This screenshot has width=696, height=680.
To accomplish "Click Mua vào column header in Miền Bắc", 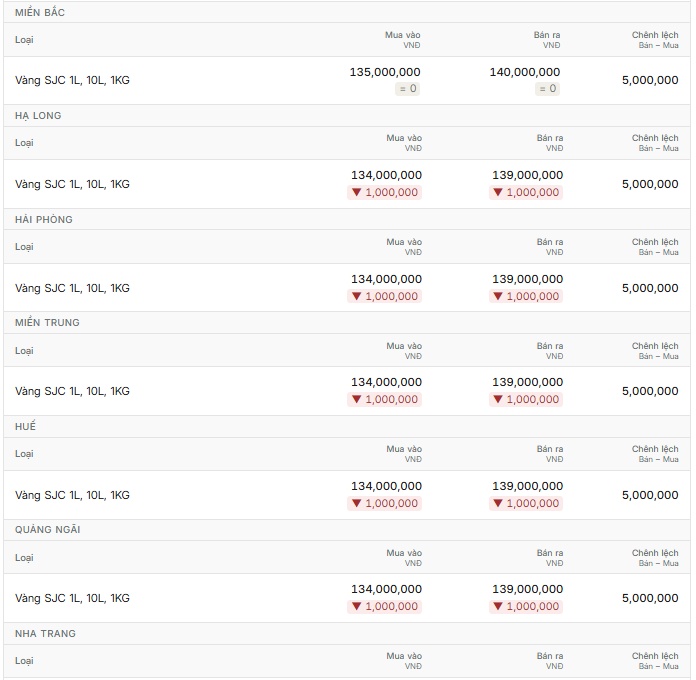I will 403,40.
